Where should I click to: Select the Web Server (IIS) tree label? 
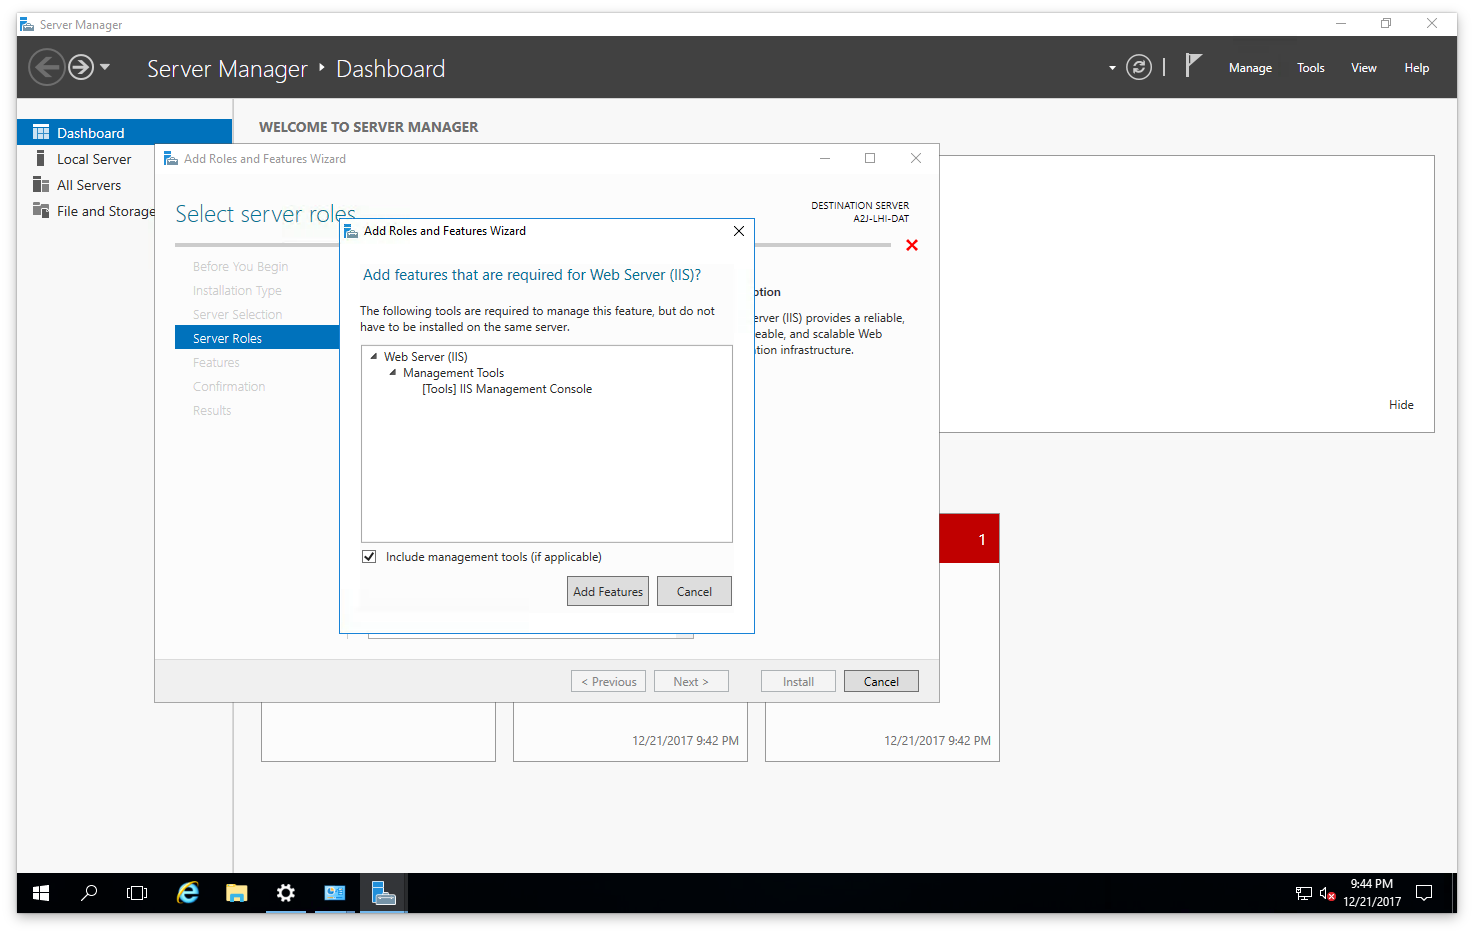(426, 357)
